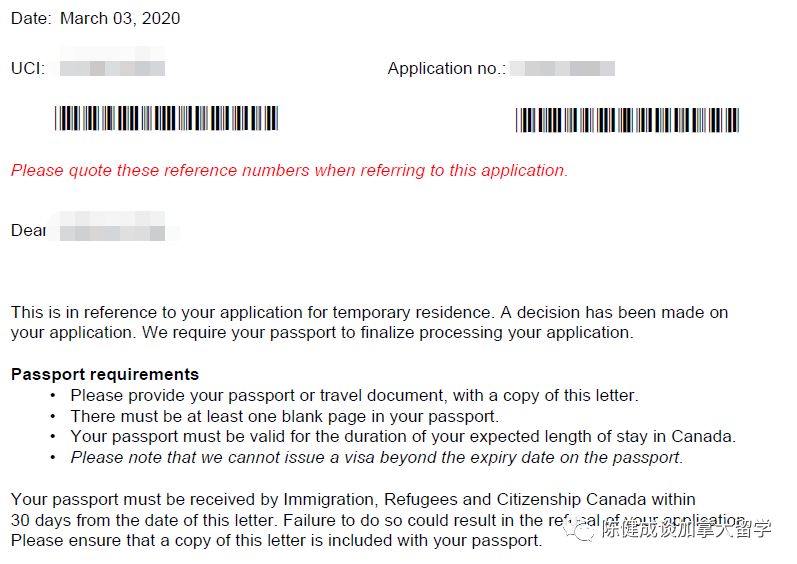Screen dimensions: 797x564
Task: Click the UCI label
Action: click(x=28, y=68)
